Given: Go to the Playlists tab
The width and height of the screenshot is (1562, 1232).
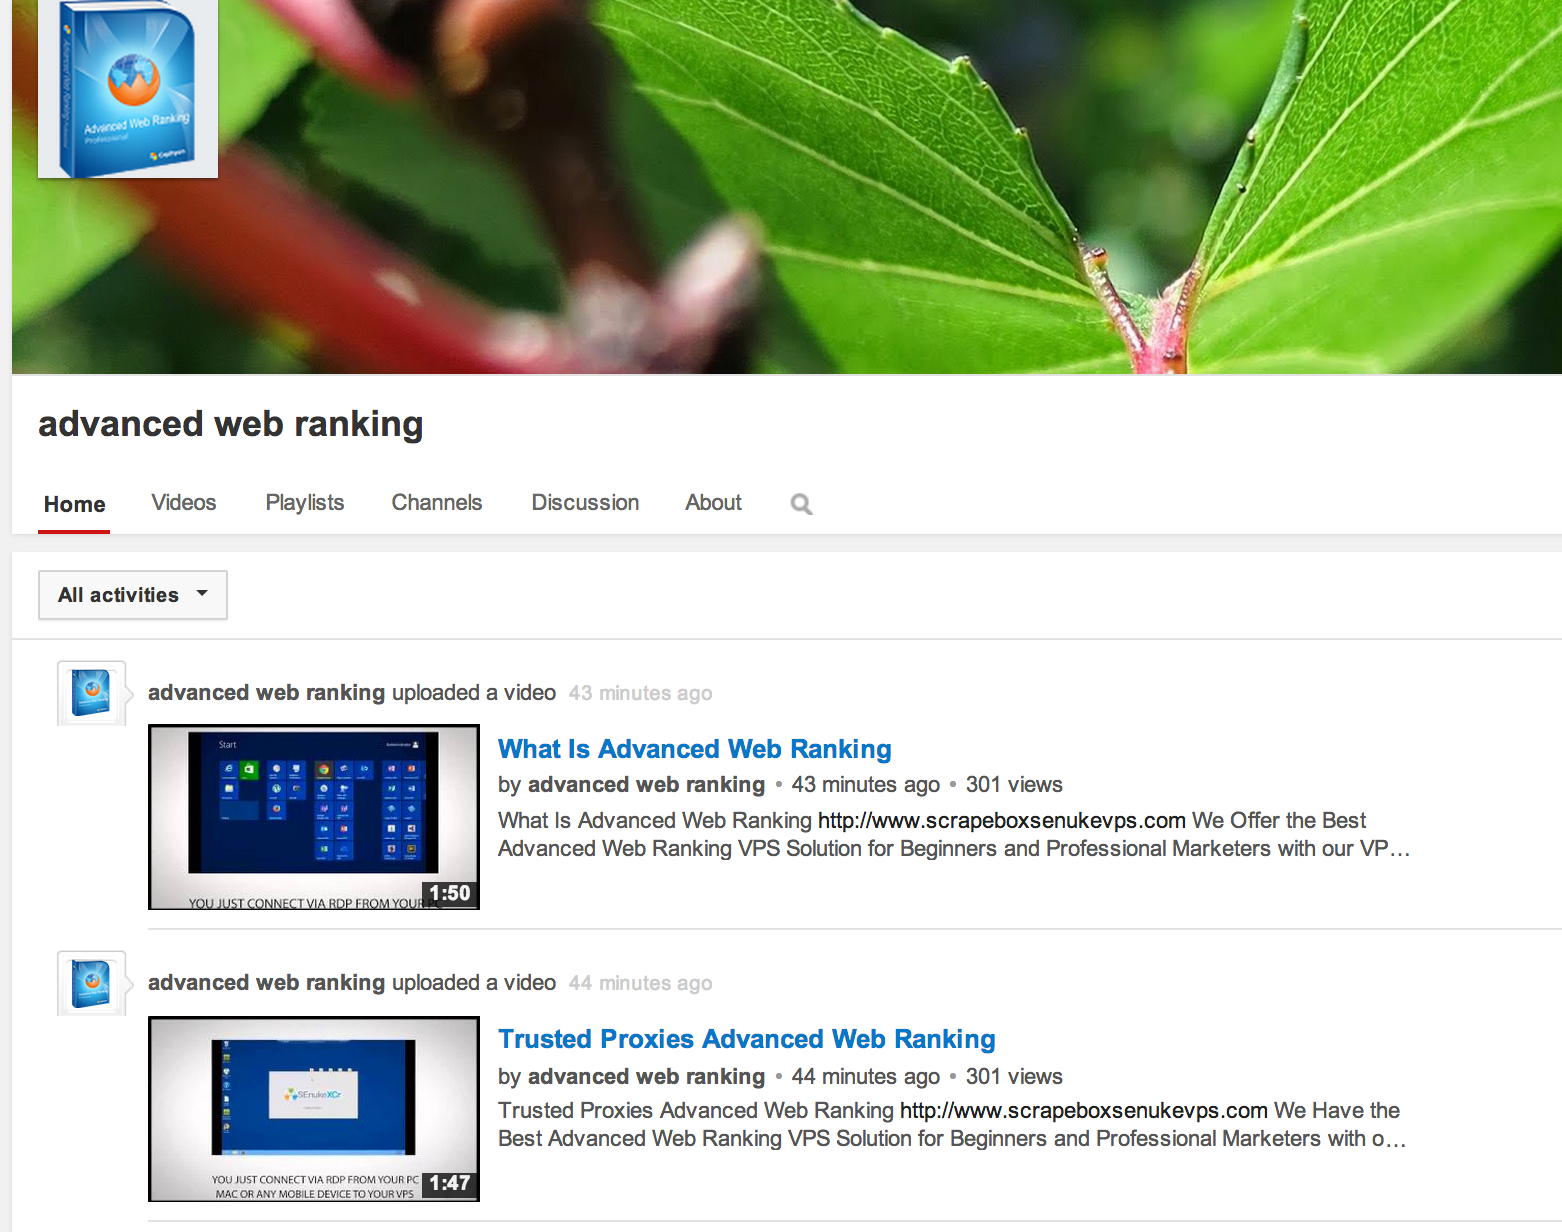Looking at the screenshot, I should [305, 503].
